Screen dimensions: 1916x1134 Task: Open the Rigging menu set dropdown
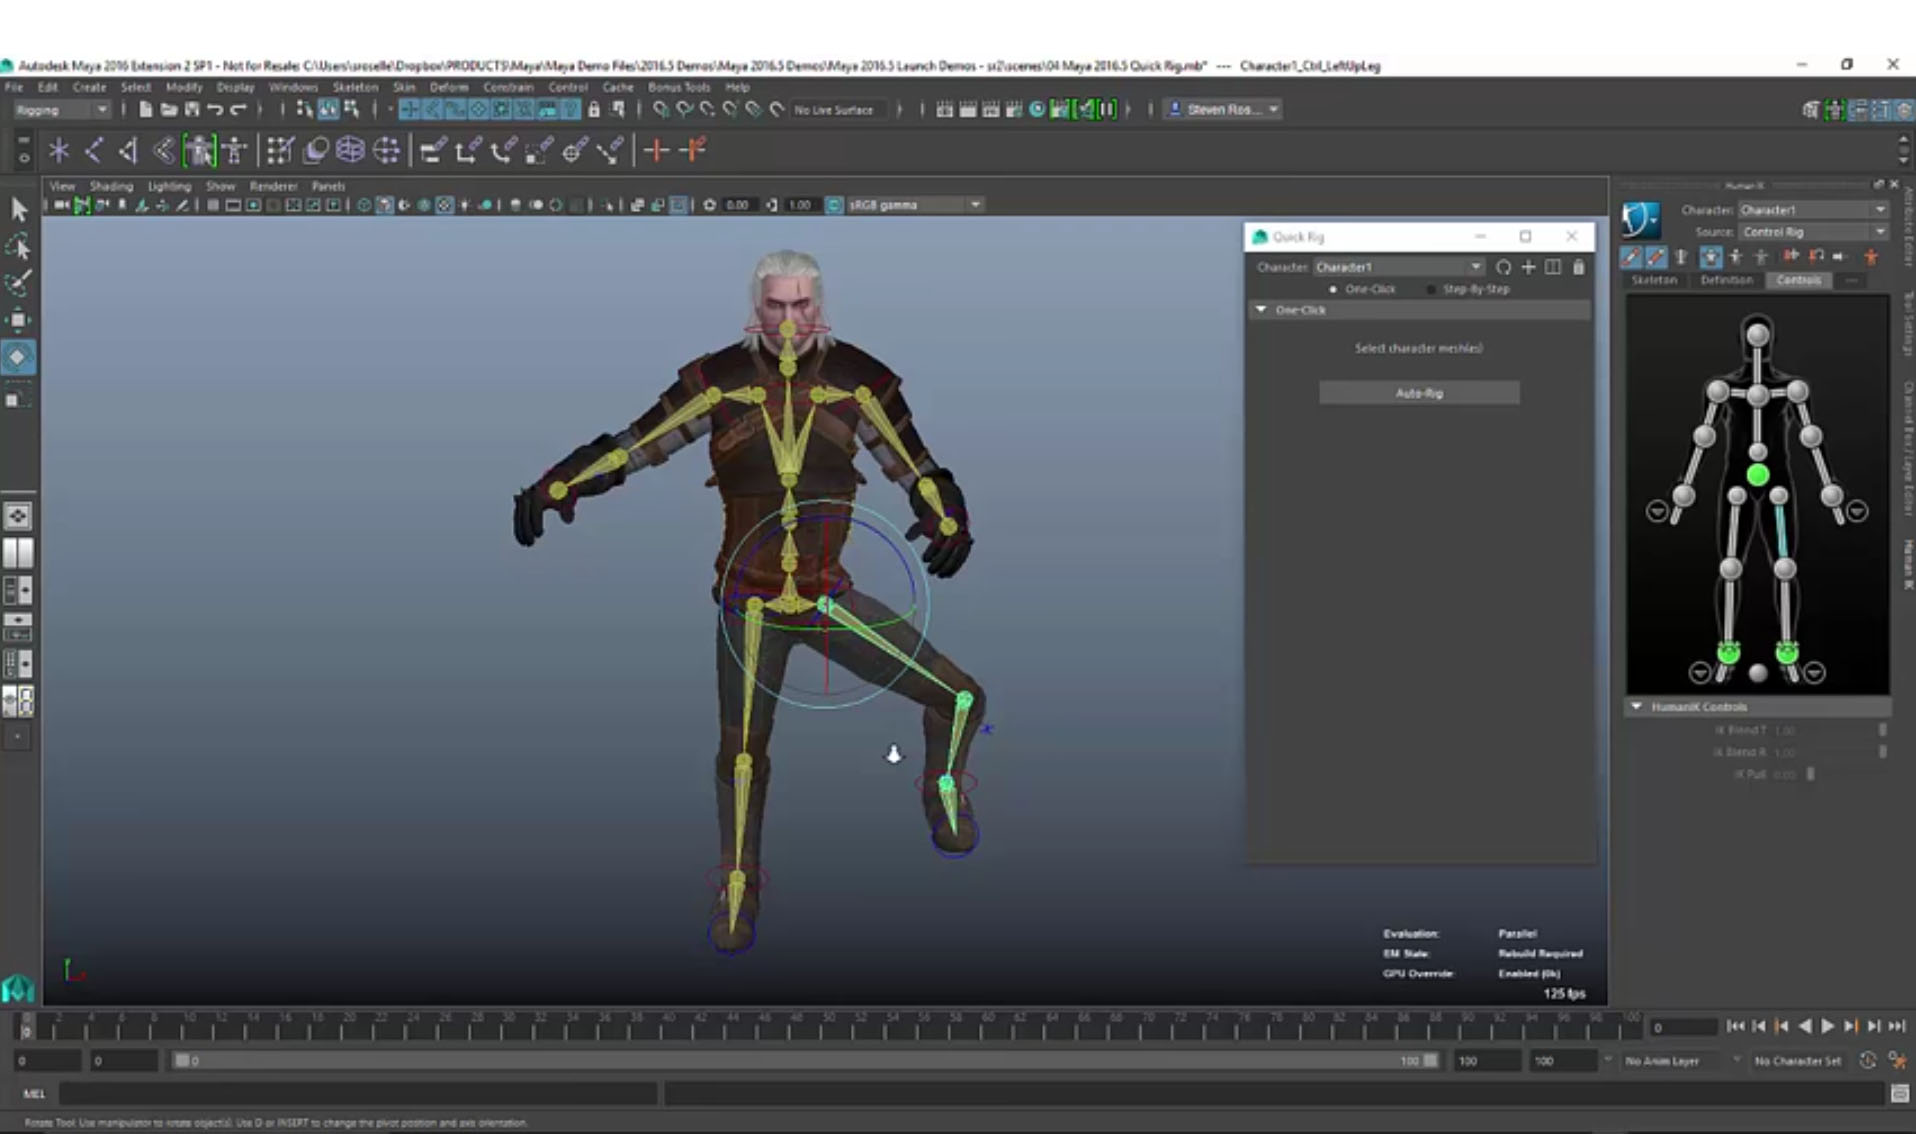pyautogui.click(x=61, y=109)
